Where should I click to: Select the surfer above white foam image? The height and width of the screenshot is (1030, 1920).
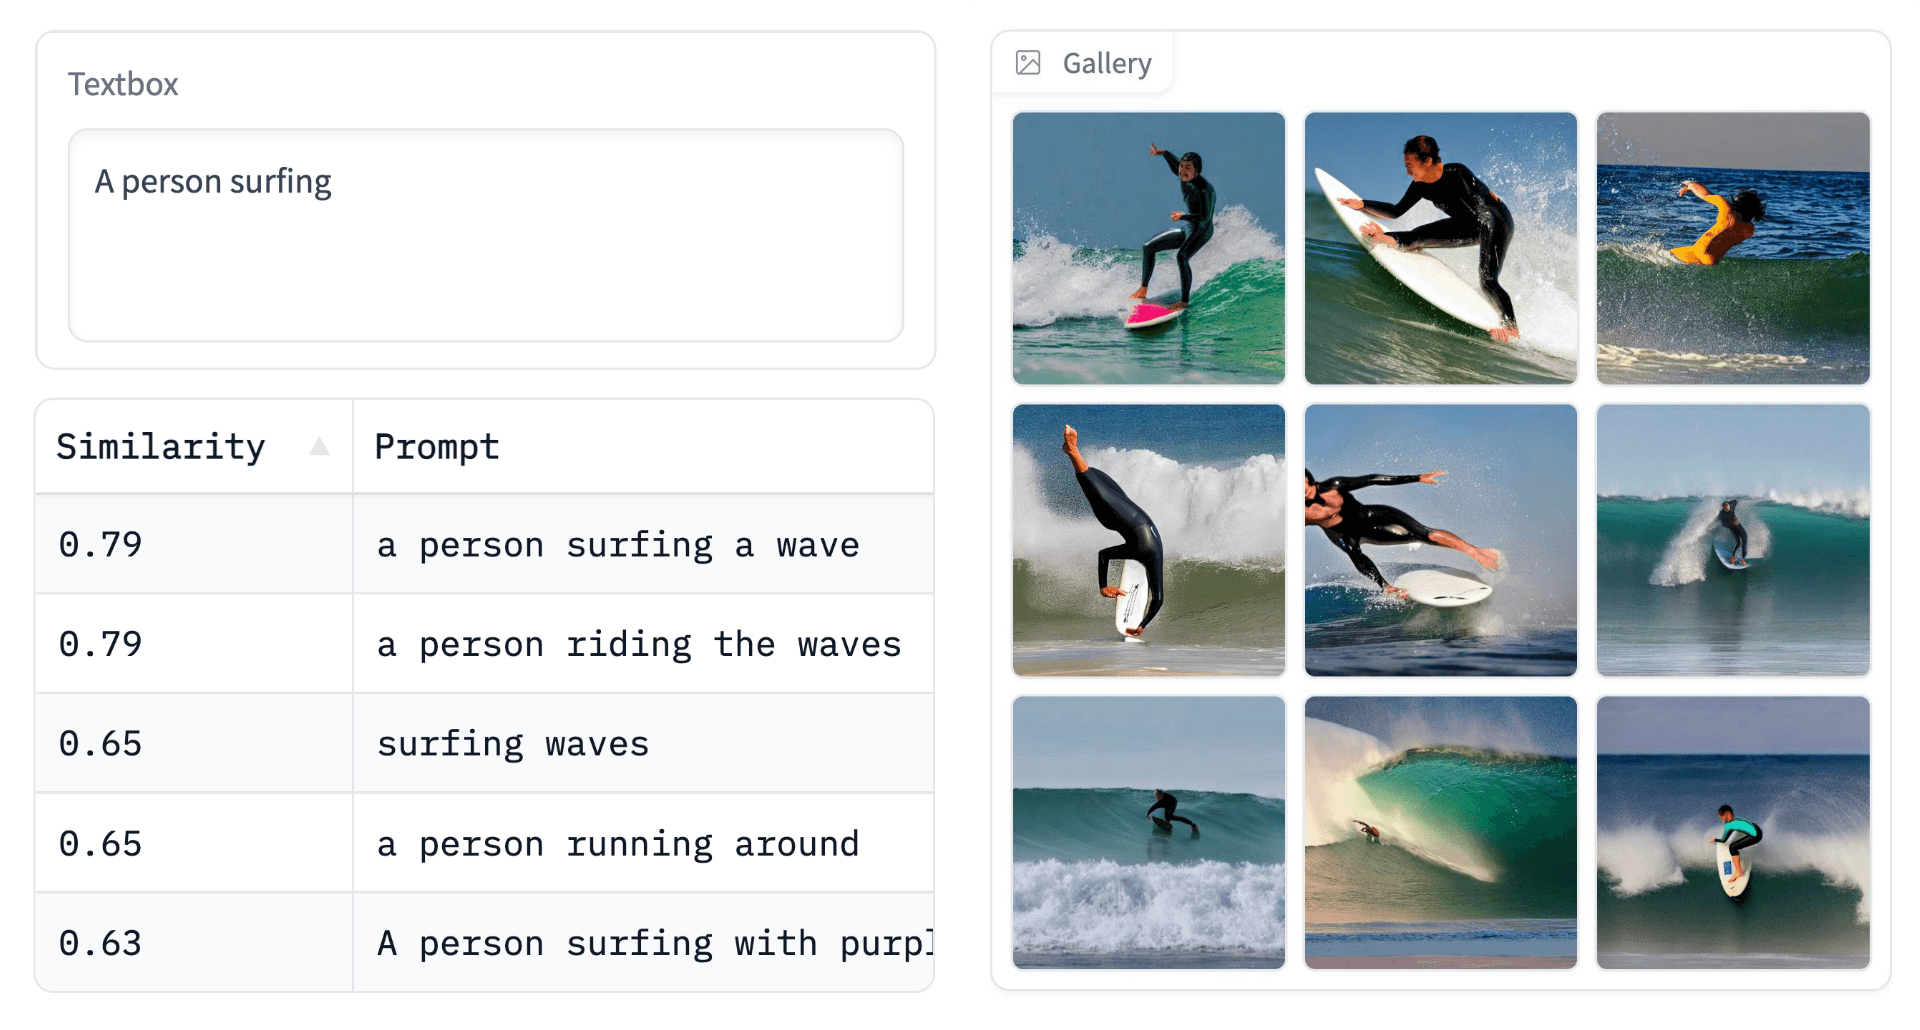pyautogui.click(x=1149, y=832)
